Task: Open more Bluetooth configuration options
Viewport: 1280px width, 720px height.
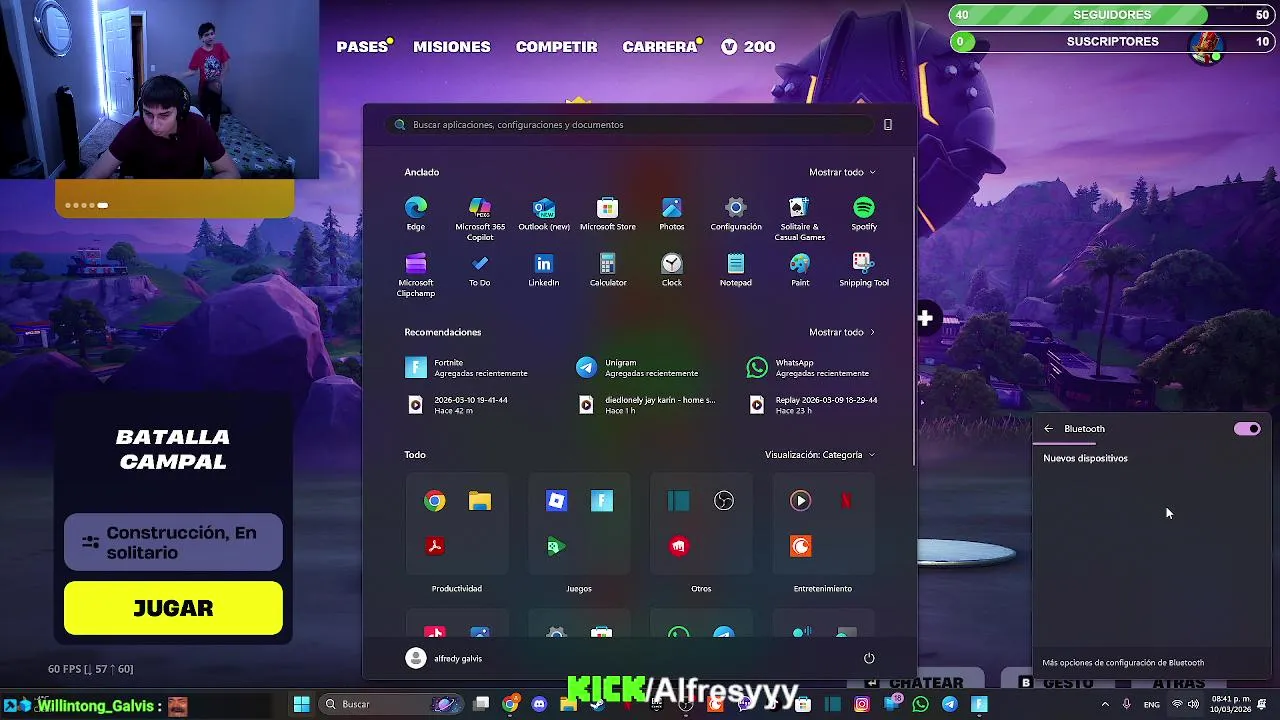Action: coord(1123,662)
